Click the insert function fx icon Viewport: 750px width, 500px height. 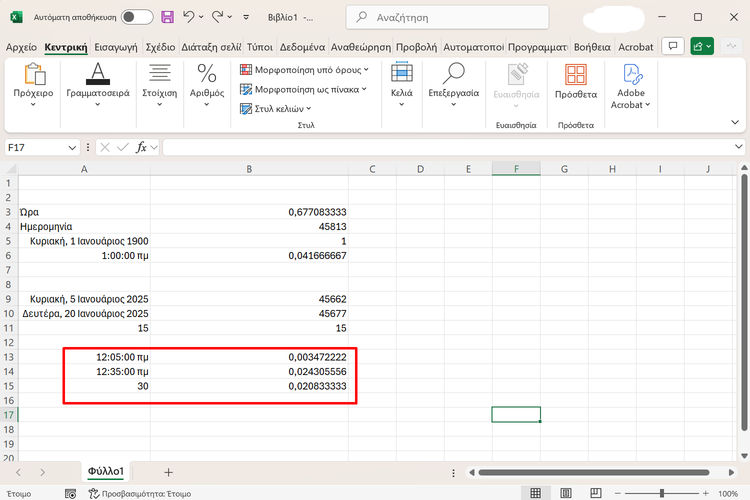click(141, 147)
